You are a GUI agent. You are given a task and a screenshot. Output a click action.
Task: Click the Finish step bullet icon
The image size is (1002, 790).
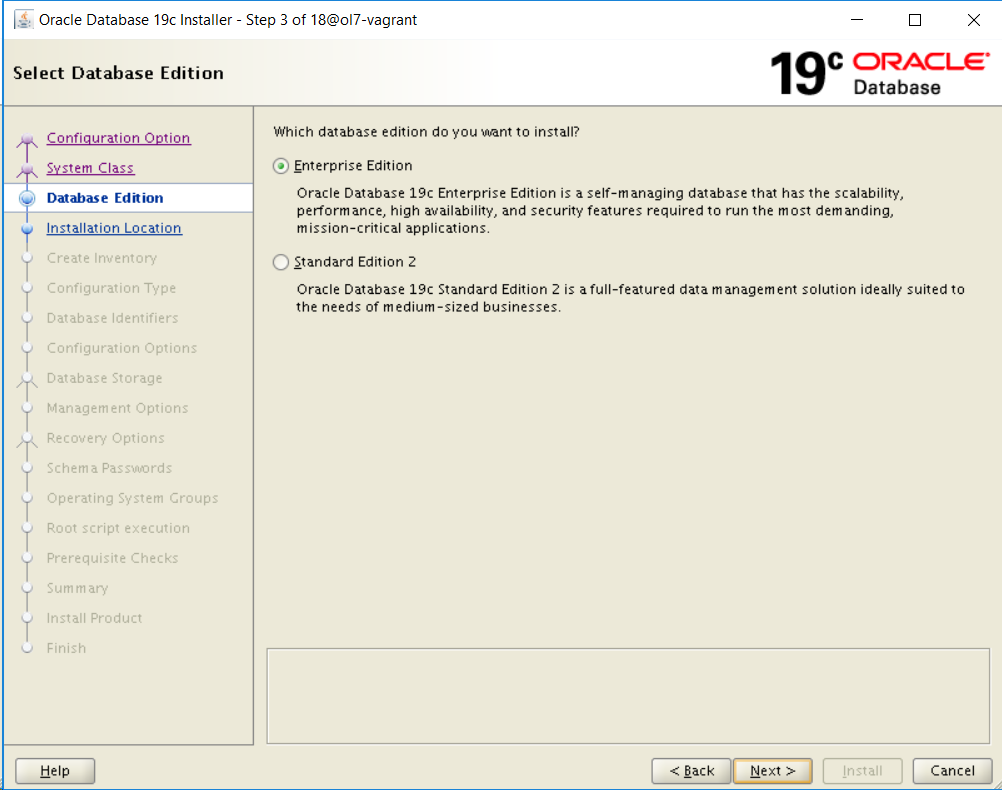(27, 648)
